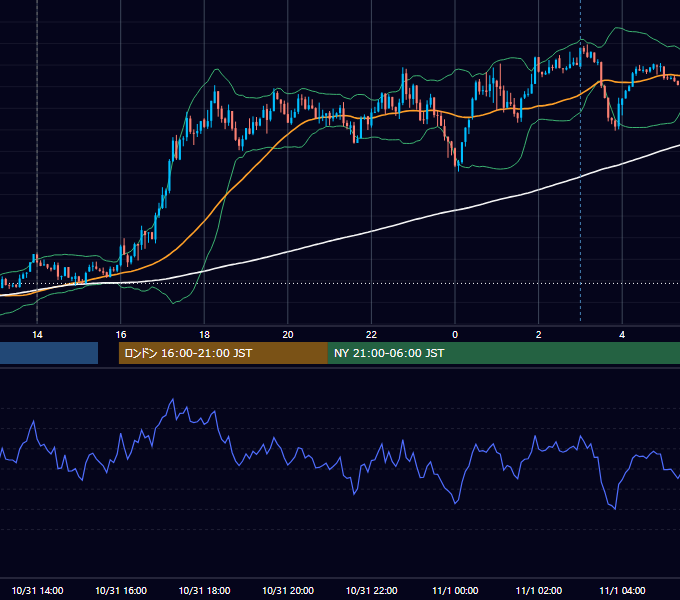Click the hour label 4 on axis
The width and height of the screenshot is (680, 600).
pos(622,335)
